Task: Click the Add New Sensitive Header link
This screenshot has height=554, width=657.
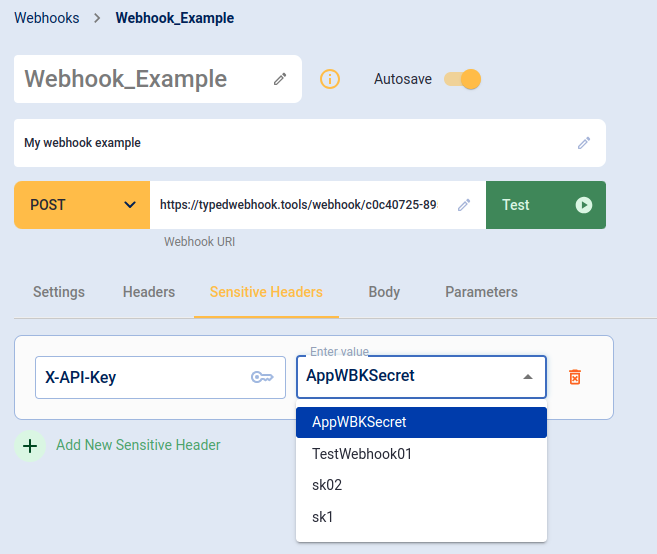Action: (138, 445)
